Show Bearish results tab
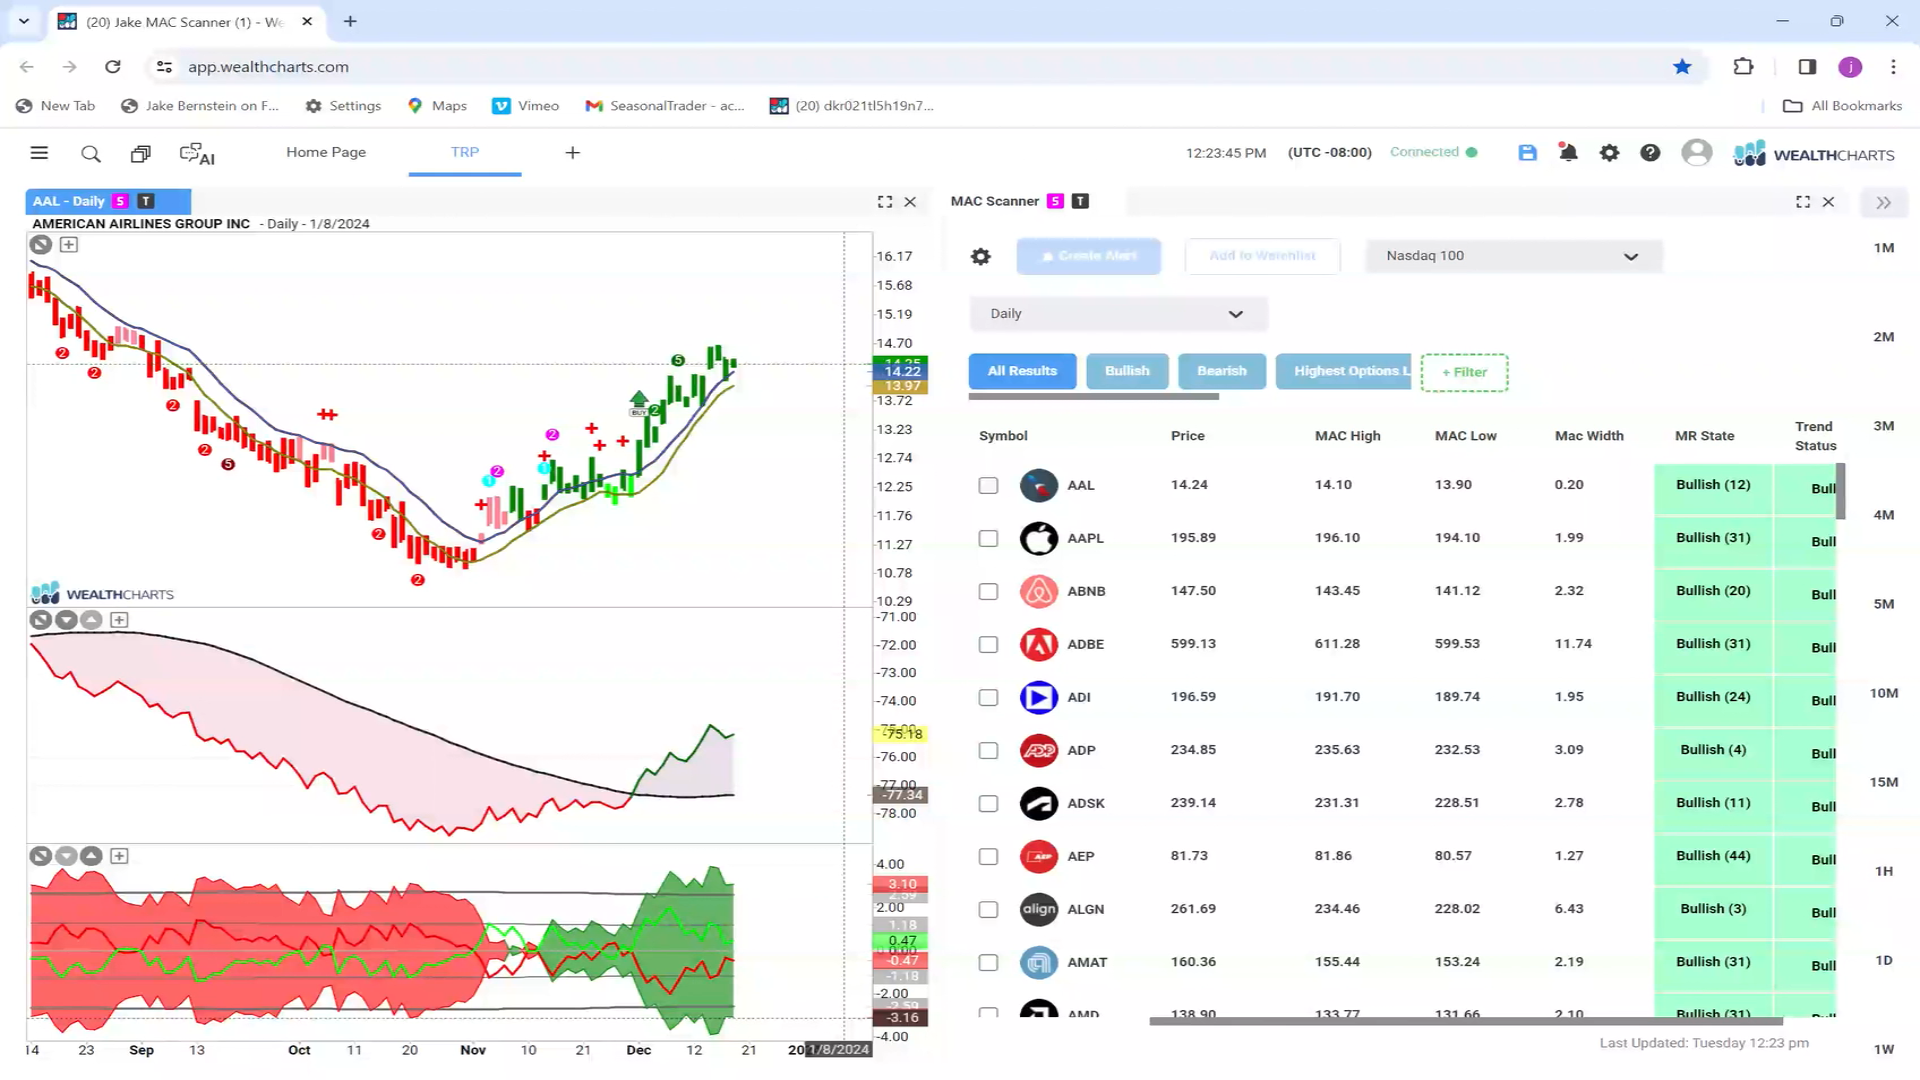Screen dimensions: 1920x1080 coord(1222,371)
